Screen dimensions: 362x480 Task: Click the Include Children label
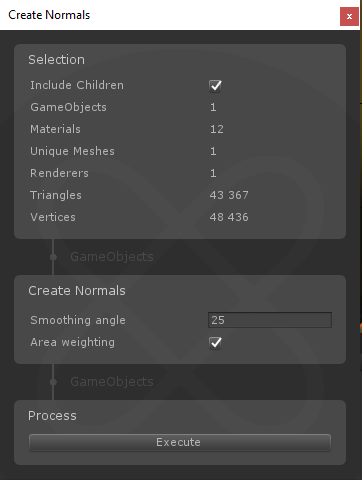[x=77, y=85]
